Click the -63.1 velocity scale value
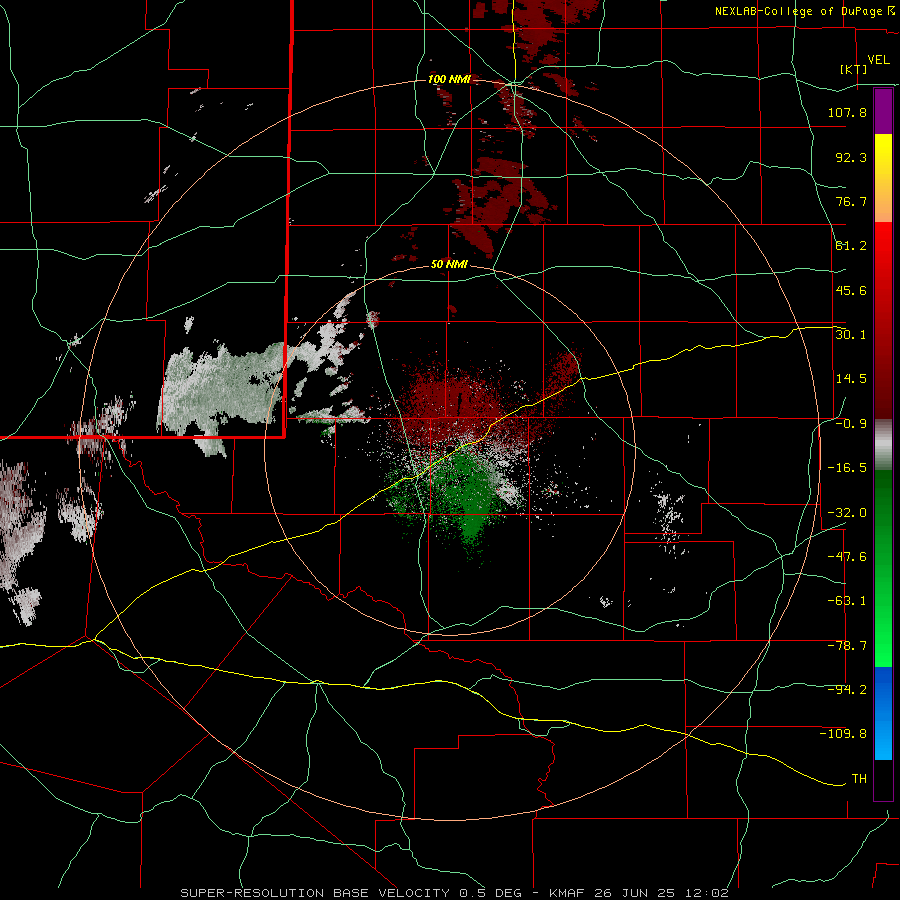 click(x=847, y=601)
